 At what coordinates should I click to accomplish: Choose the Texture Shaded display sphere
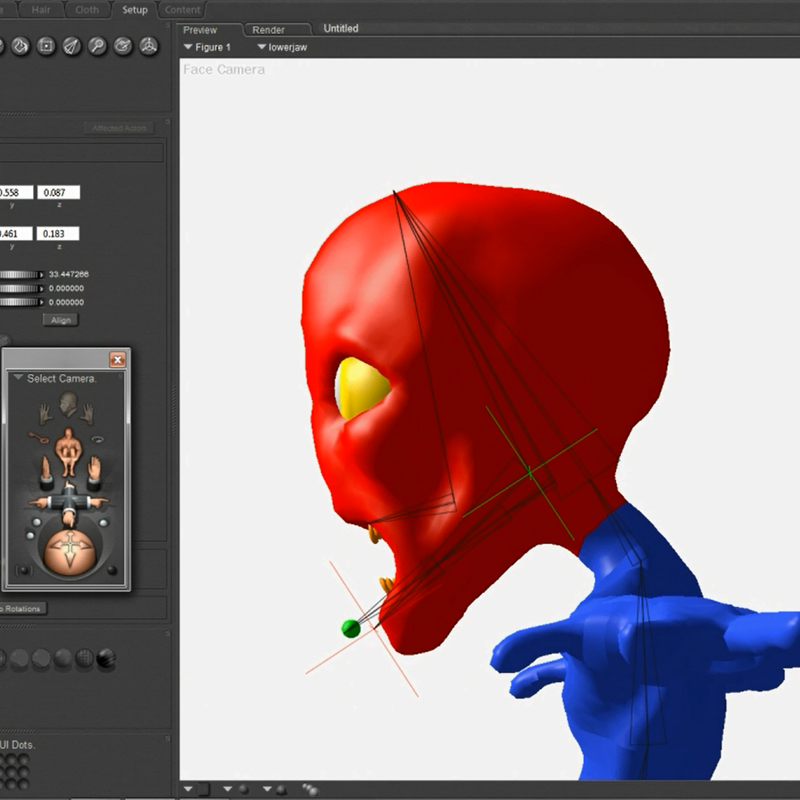[x=106, y=659]
